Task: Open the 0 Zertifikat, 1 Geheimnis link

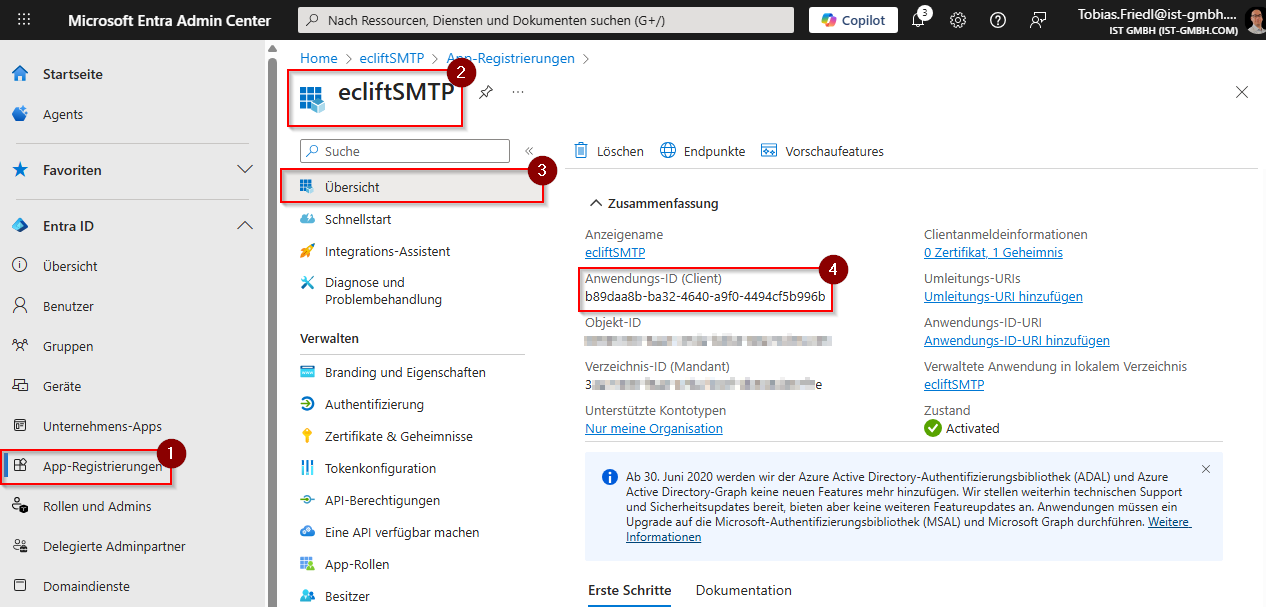Action: pos(993,252)
